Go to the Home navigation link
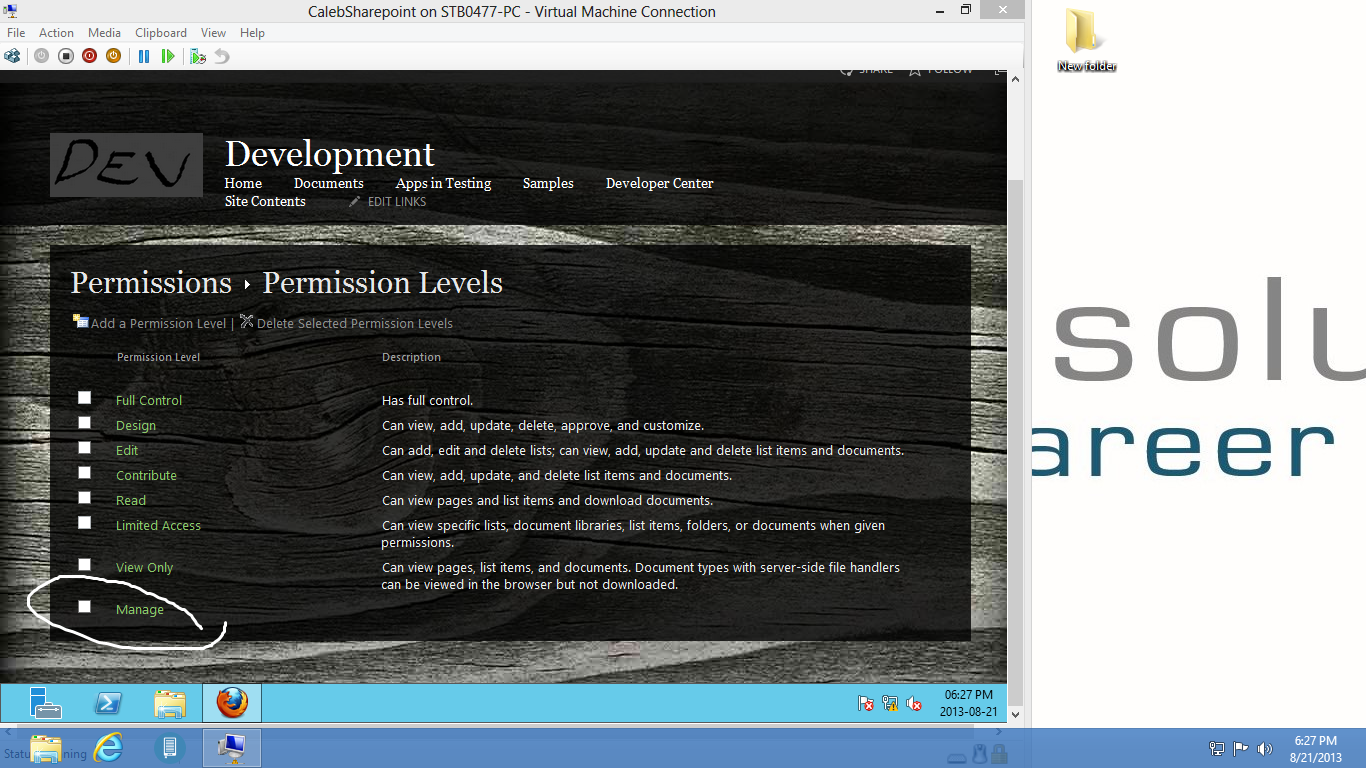The width and height of the screenshot is (1366, 768). pos(243,184)
